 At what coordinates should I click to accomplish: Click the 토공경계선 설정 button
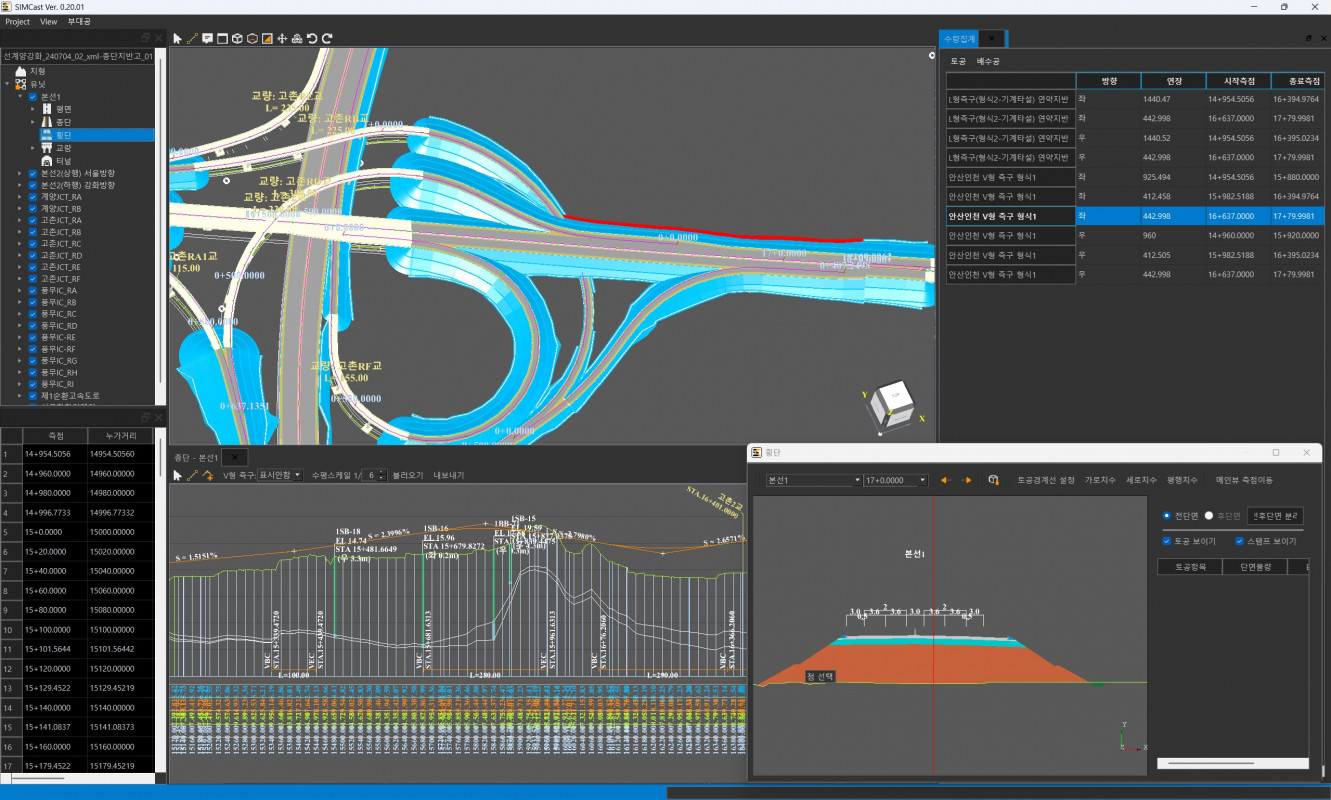[x=1046, y=481]
